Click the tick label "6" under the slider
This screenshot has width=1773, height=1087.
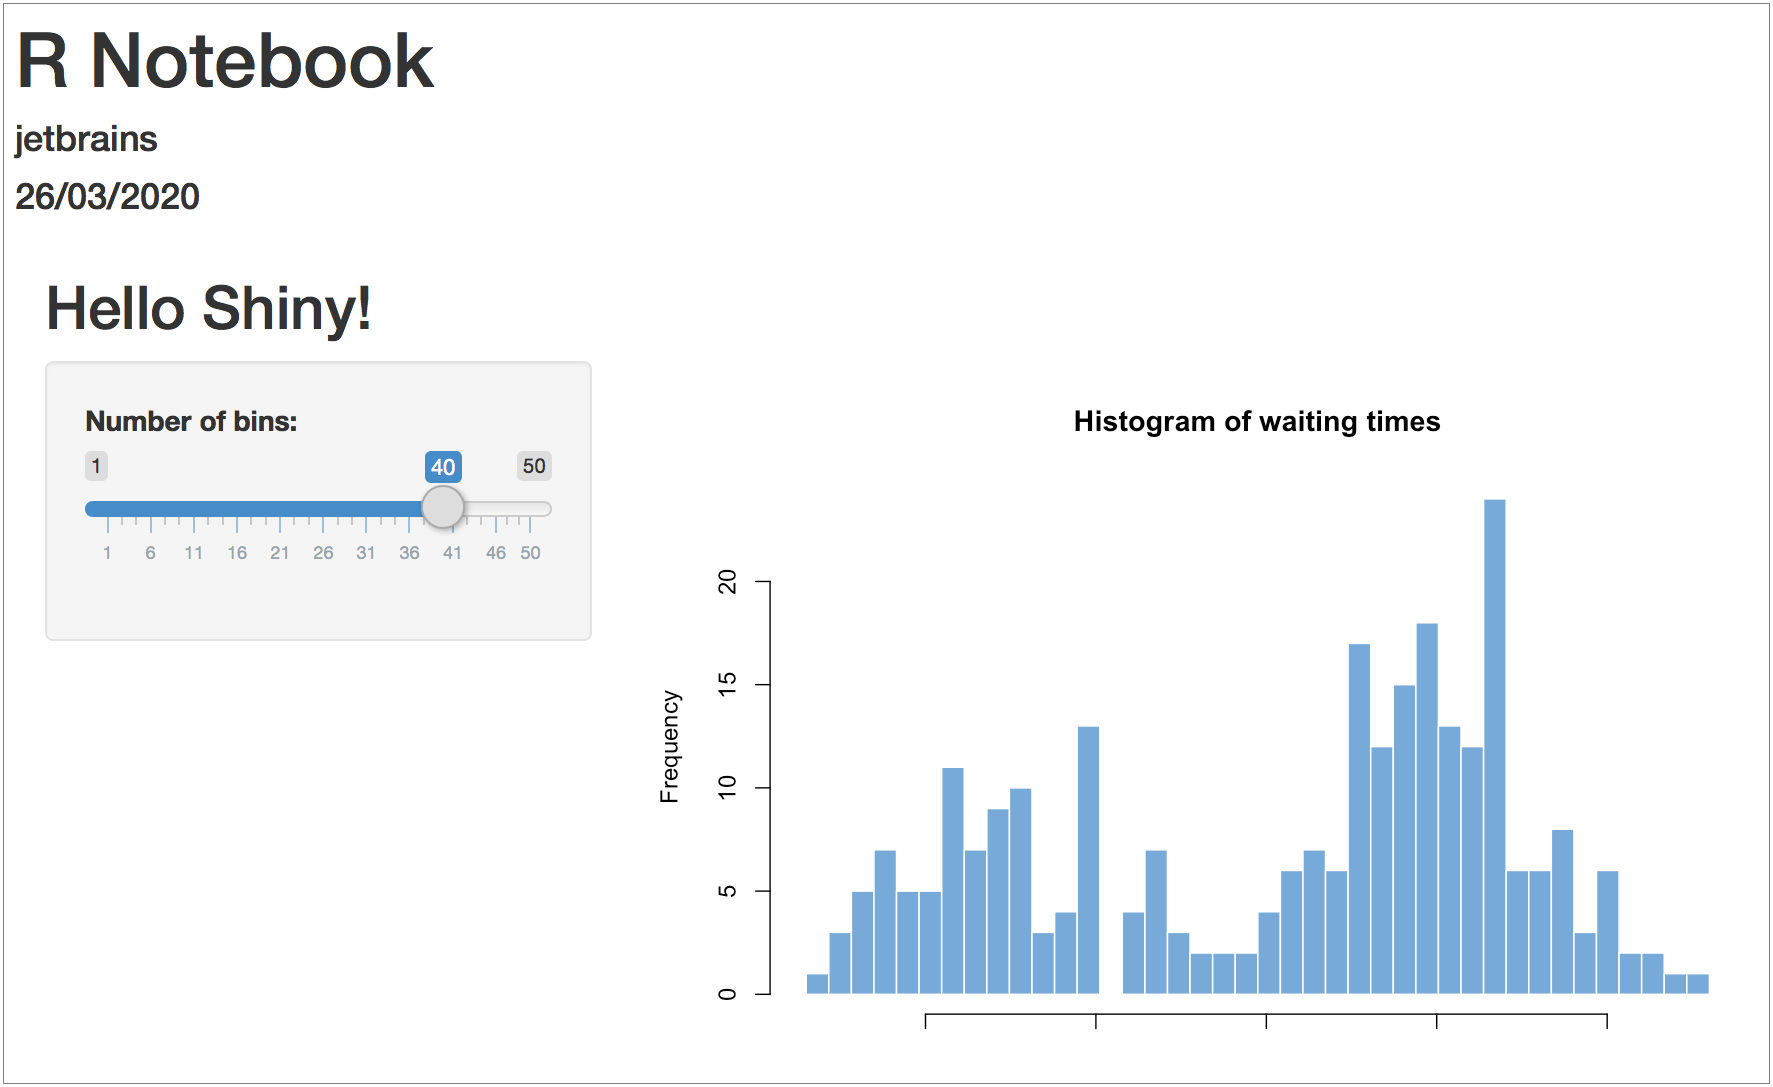[x=151, y=551]
